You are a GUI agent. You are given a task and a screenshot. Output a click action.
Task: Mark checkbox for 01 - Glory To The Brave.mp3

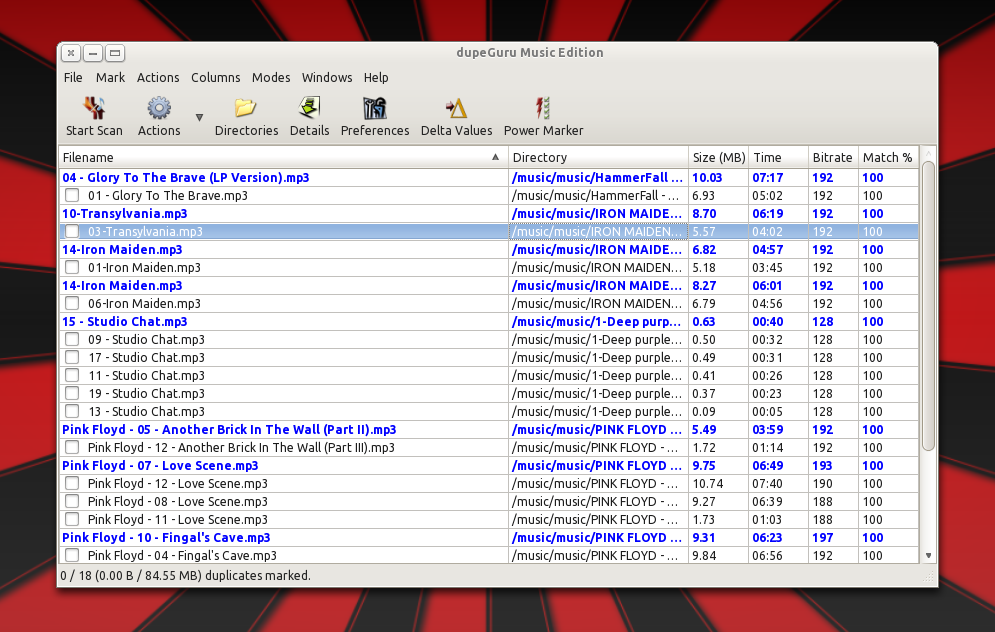coord(72,195)
